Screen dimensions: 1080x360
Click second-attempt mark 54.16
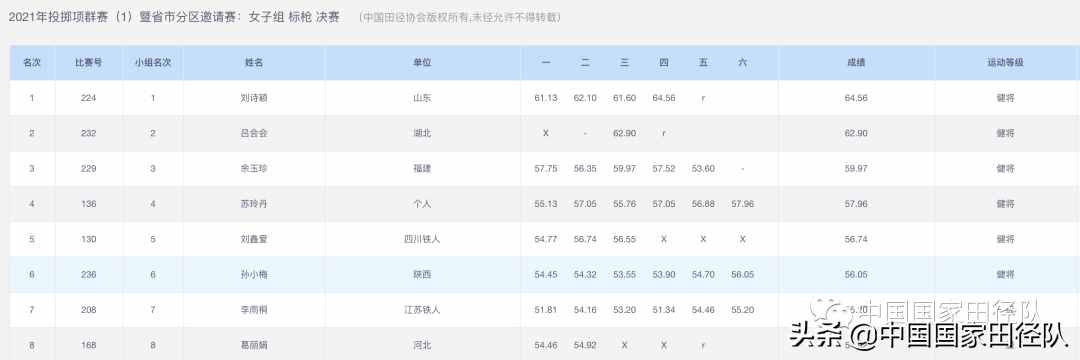(585, 310)
